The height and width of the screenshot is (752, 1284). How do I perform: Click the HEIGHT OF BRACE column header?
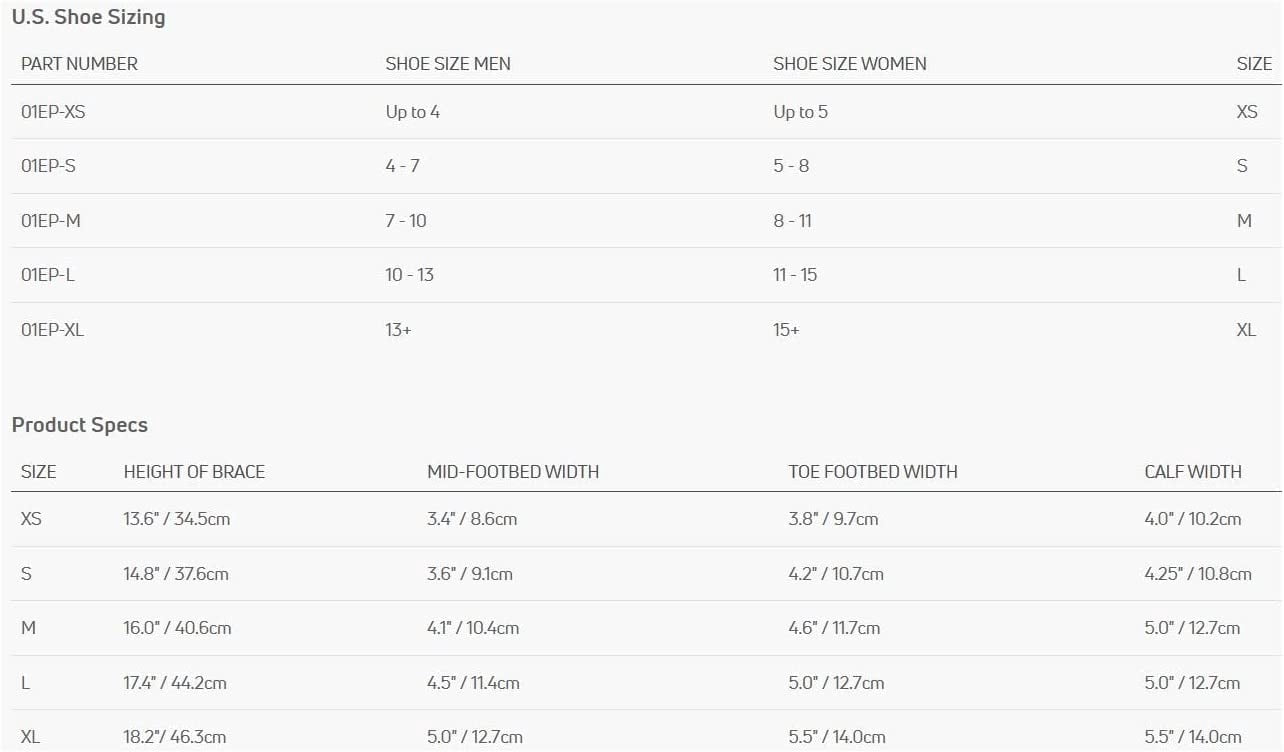[x=194, y=472]
